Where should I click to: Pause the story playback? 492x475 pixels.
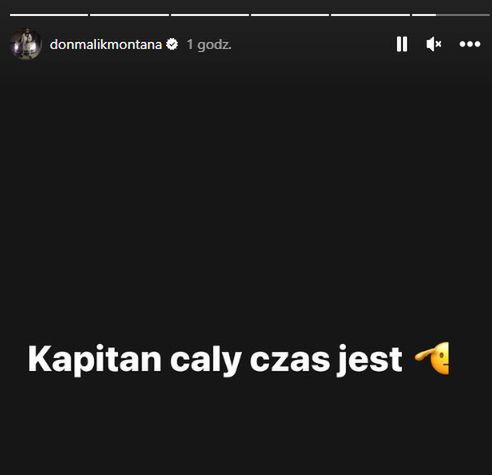tap(402, 44)
